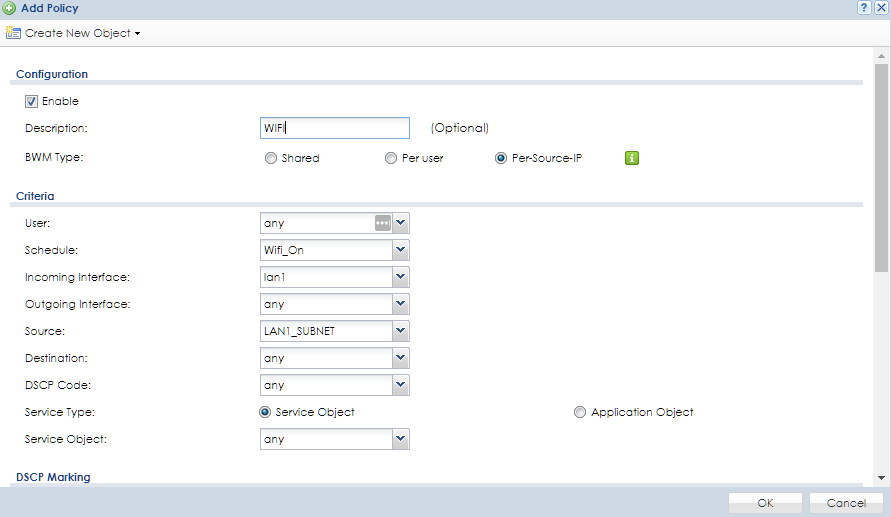Click the User field ellipsis browse icon

coord(382,223)
